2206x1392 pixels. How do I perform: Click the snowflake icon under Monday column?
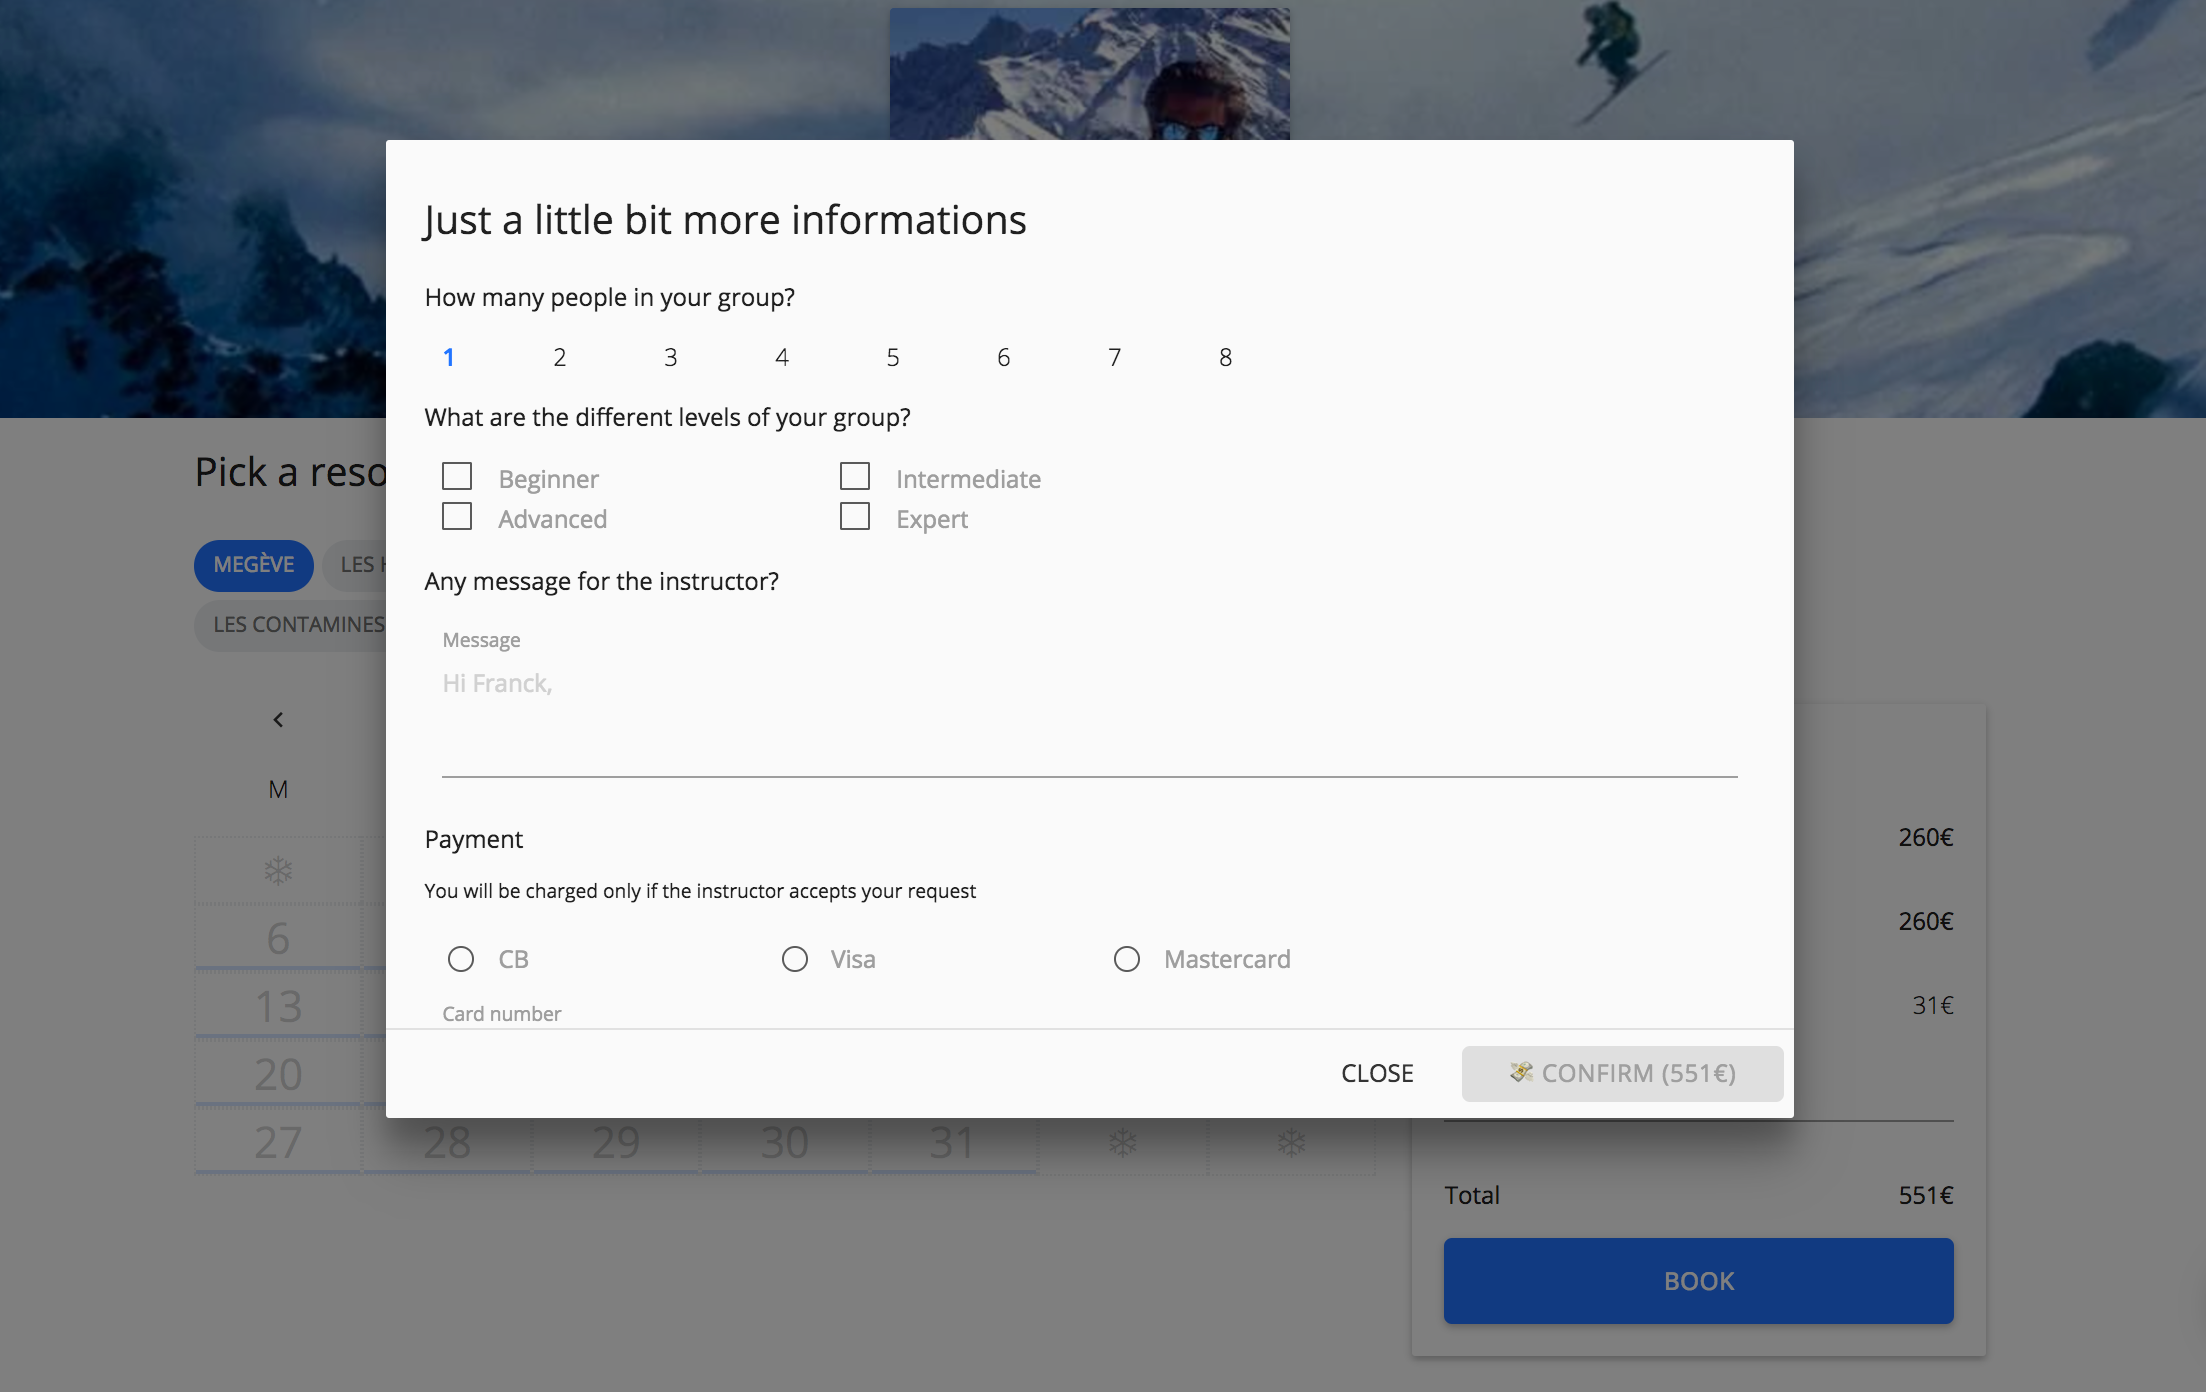pos(278,871)
